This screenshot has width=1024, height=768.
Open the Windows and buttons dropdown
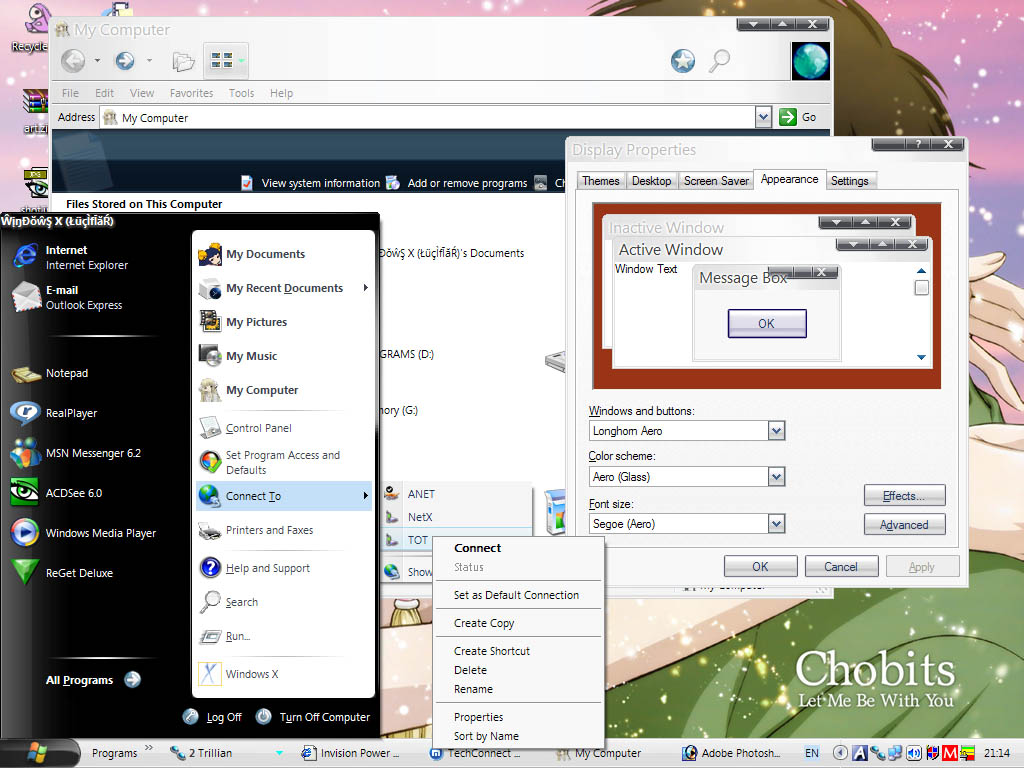click(774, 430)
